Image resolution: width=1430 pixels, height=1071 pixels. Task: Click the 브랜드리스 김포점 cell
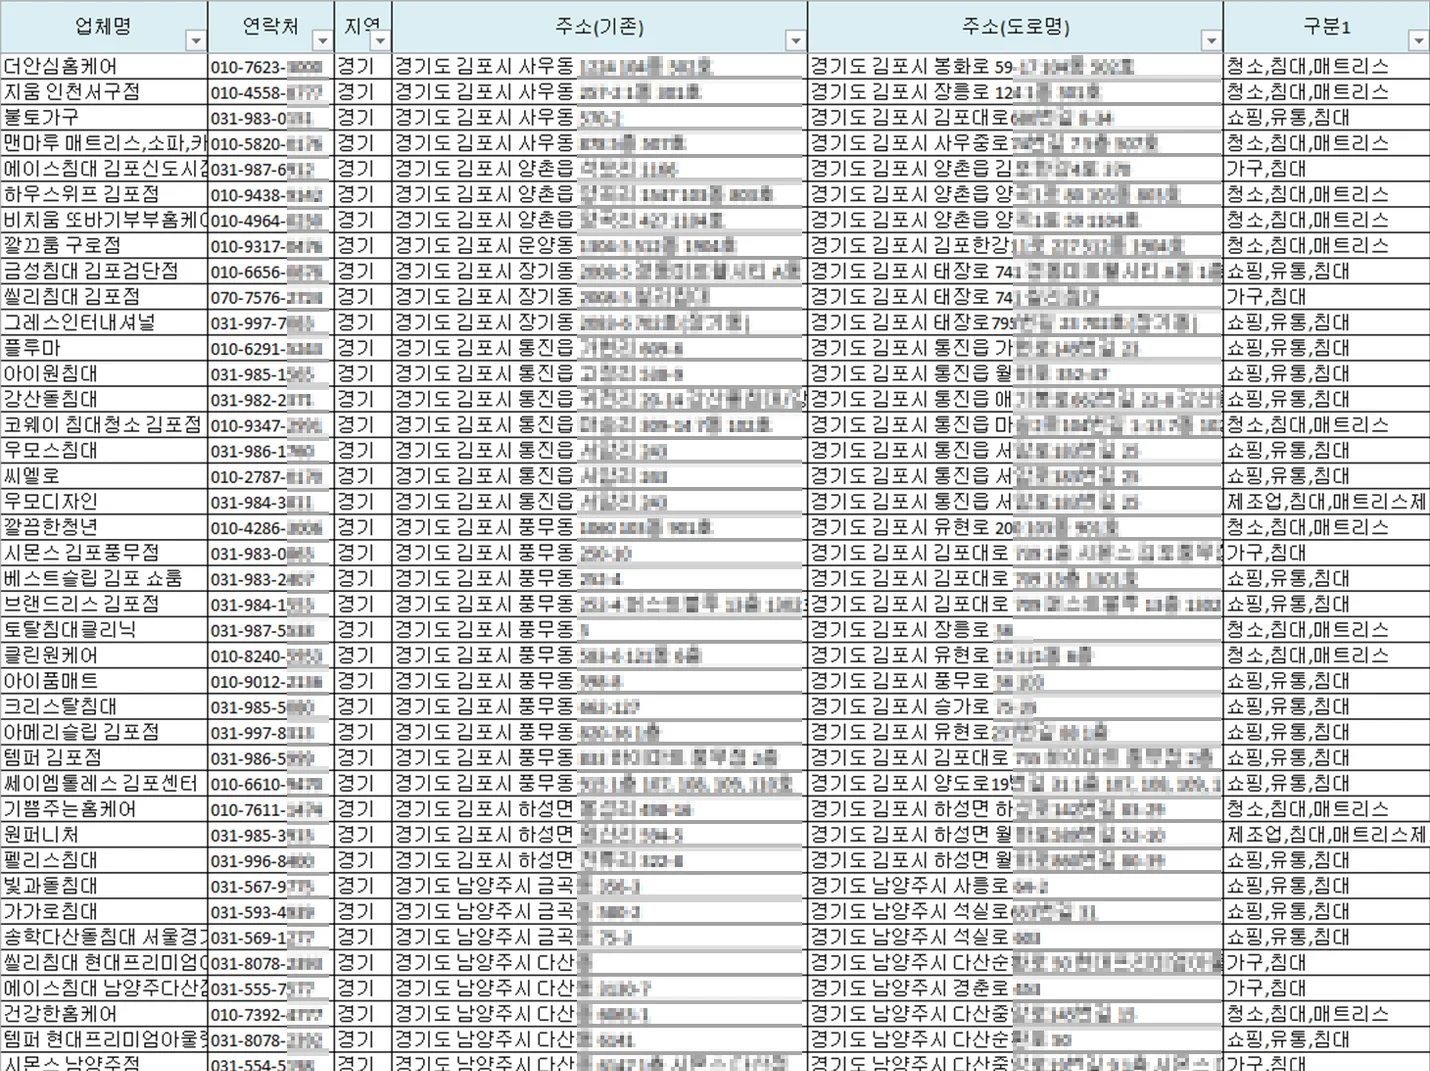click(x=104, y=604)
